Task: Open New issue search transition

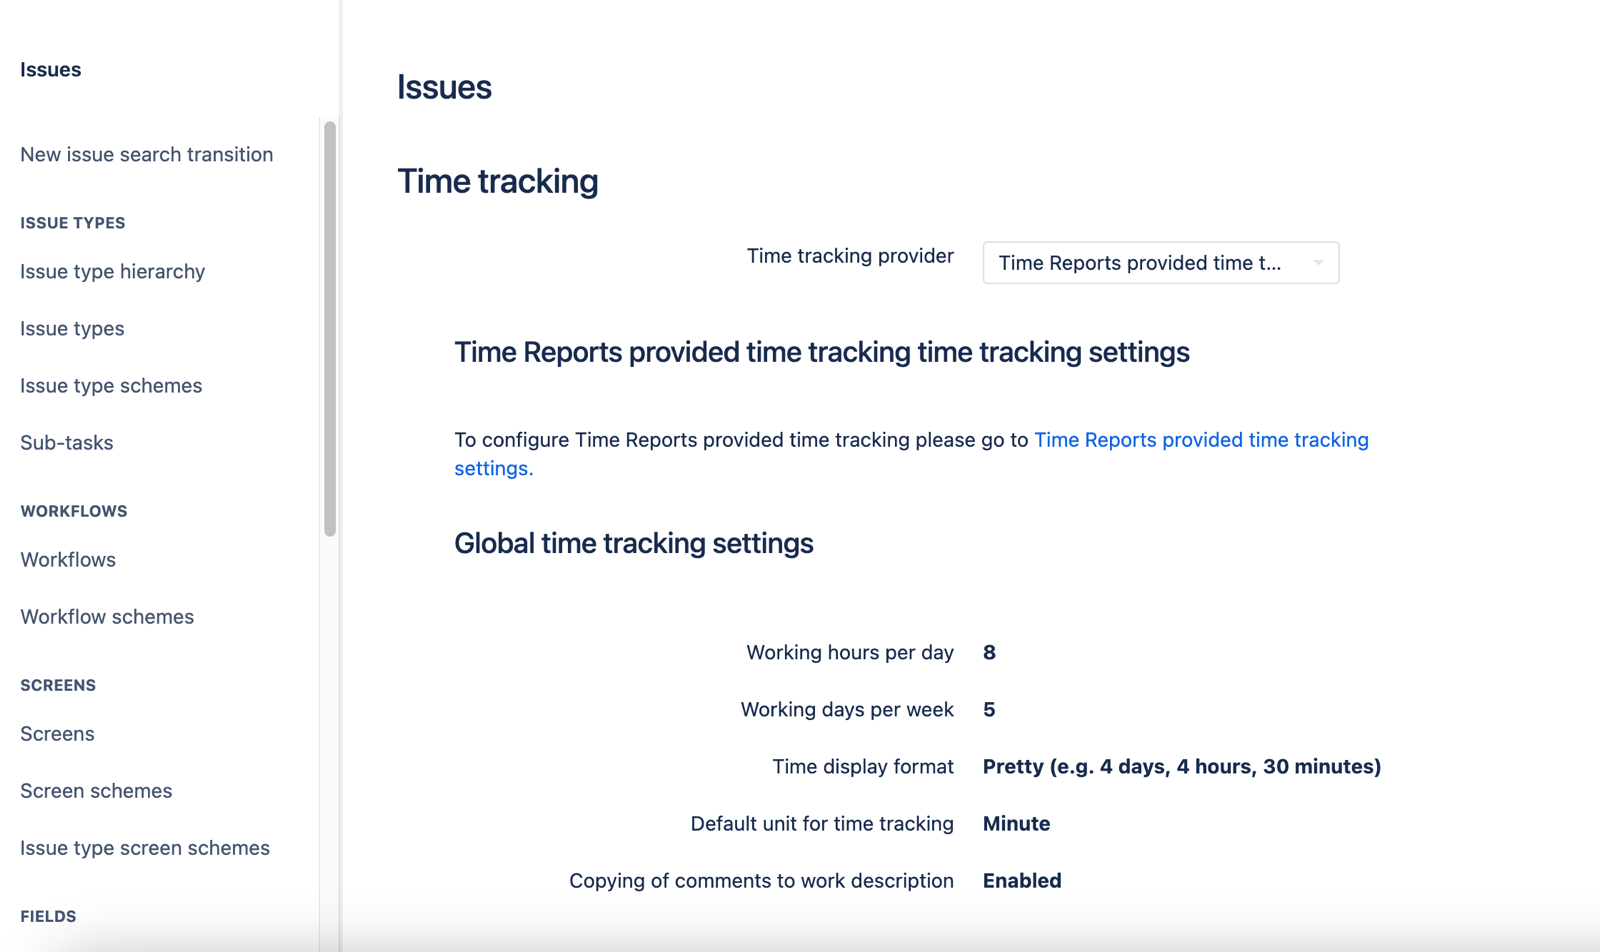Action: point(146,154)
